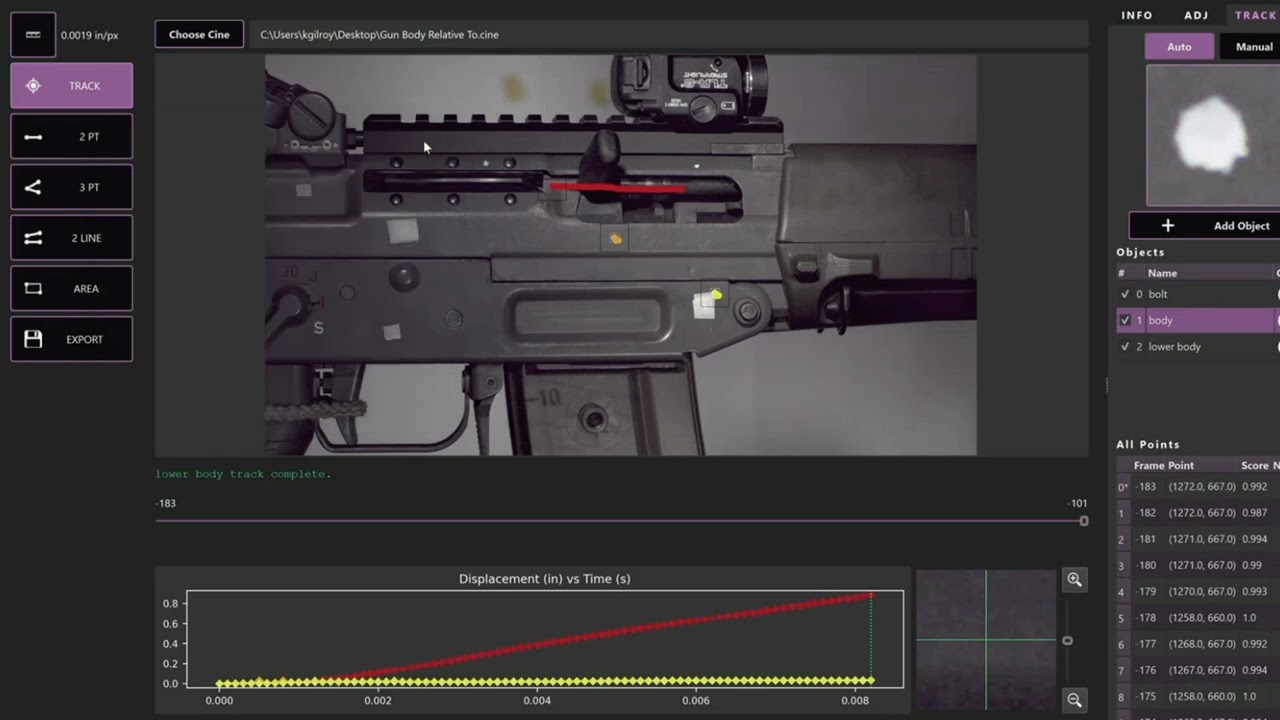
Task: Click Add Object button
Action: click(x=1204, y=226)
